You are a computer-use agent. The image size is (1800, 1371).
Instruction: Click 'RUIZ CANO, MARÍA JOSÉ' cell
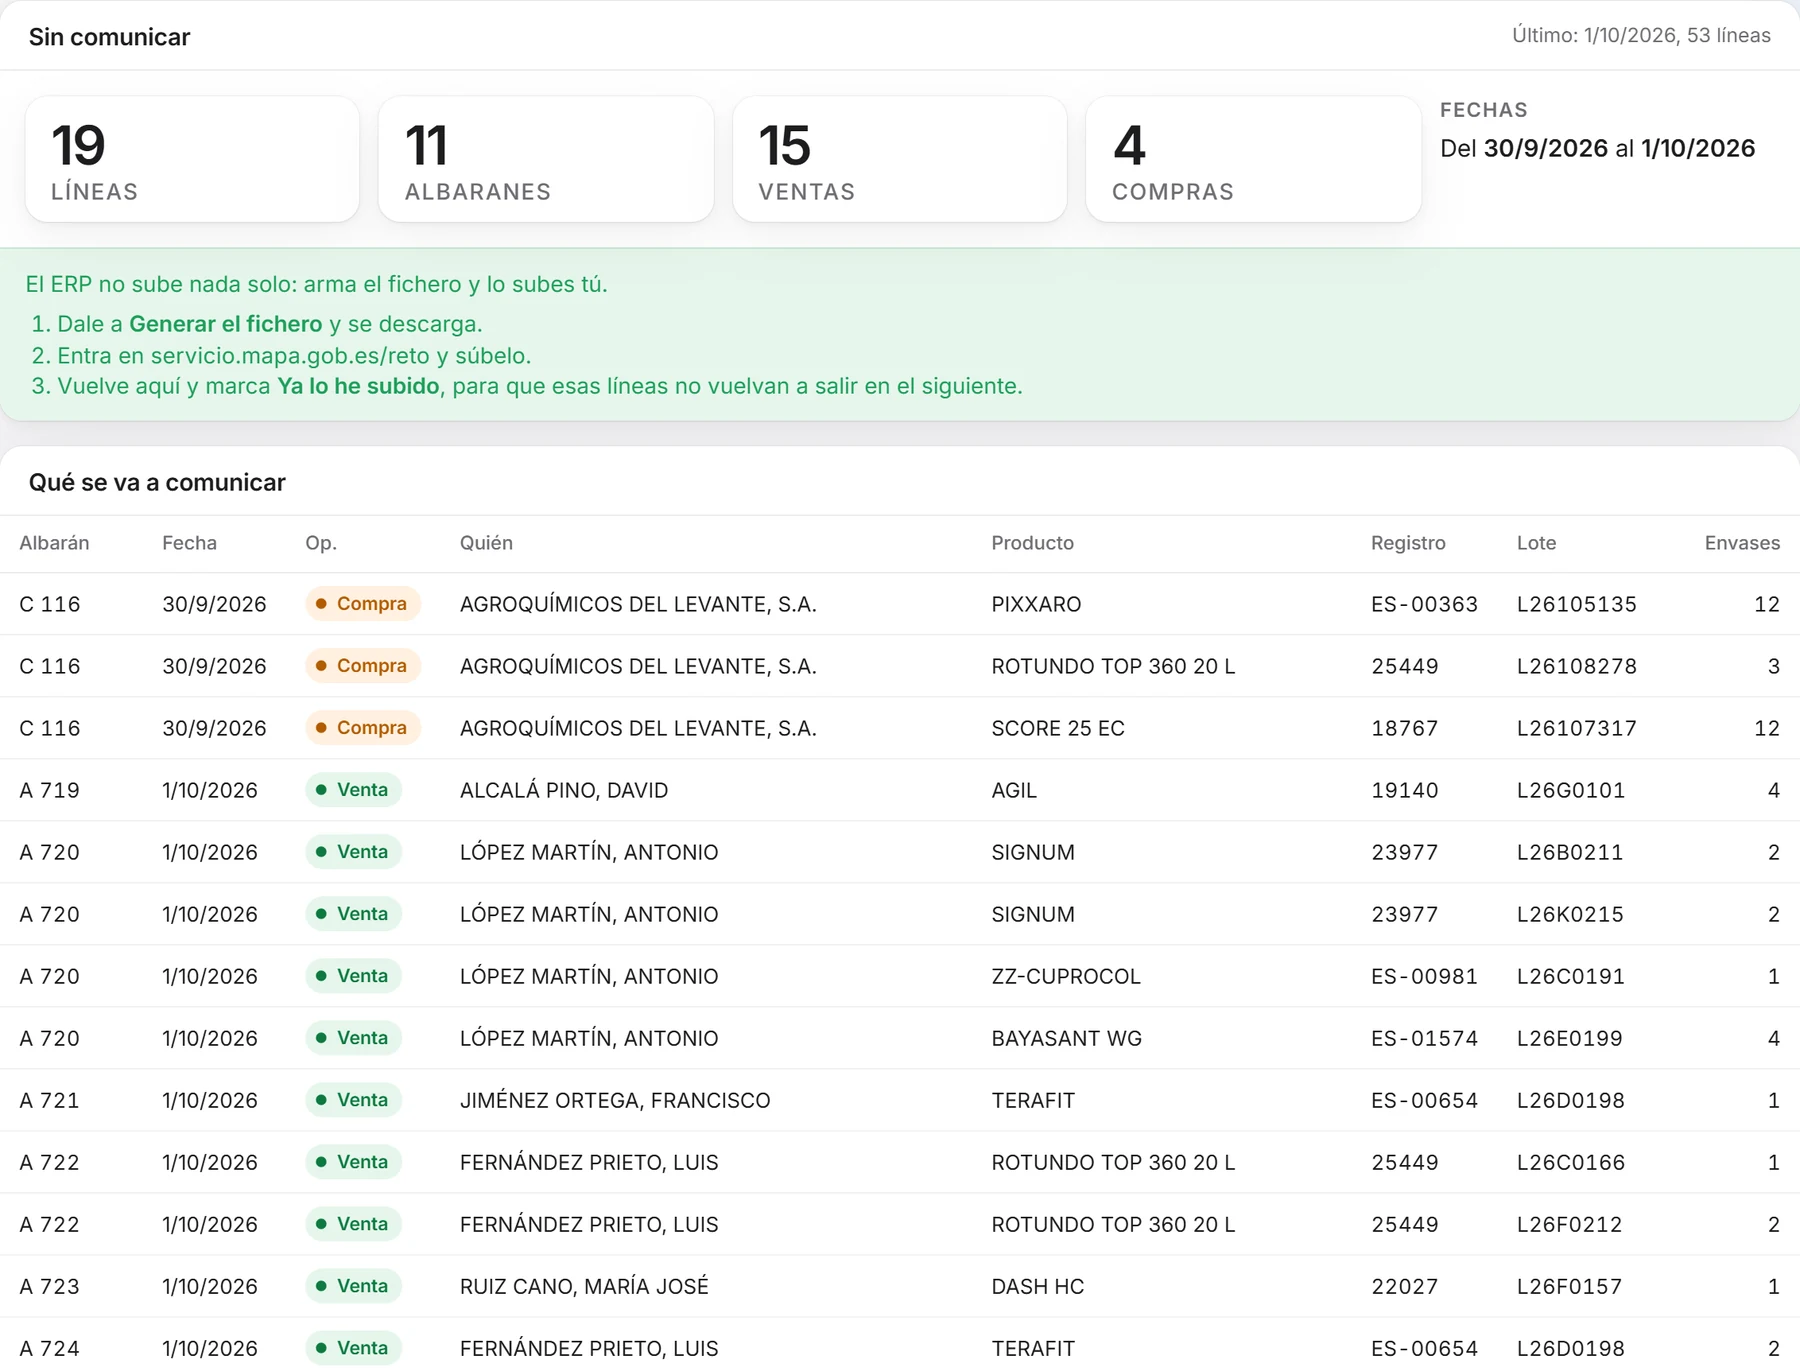(x=584, y=1286)
